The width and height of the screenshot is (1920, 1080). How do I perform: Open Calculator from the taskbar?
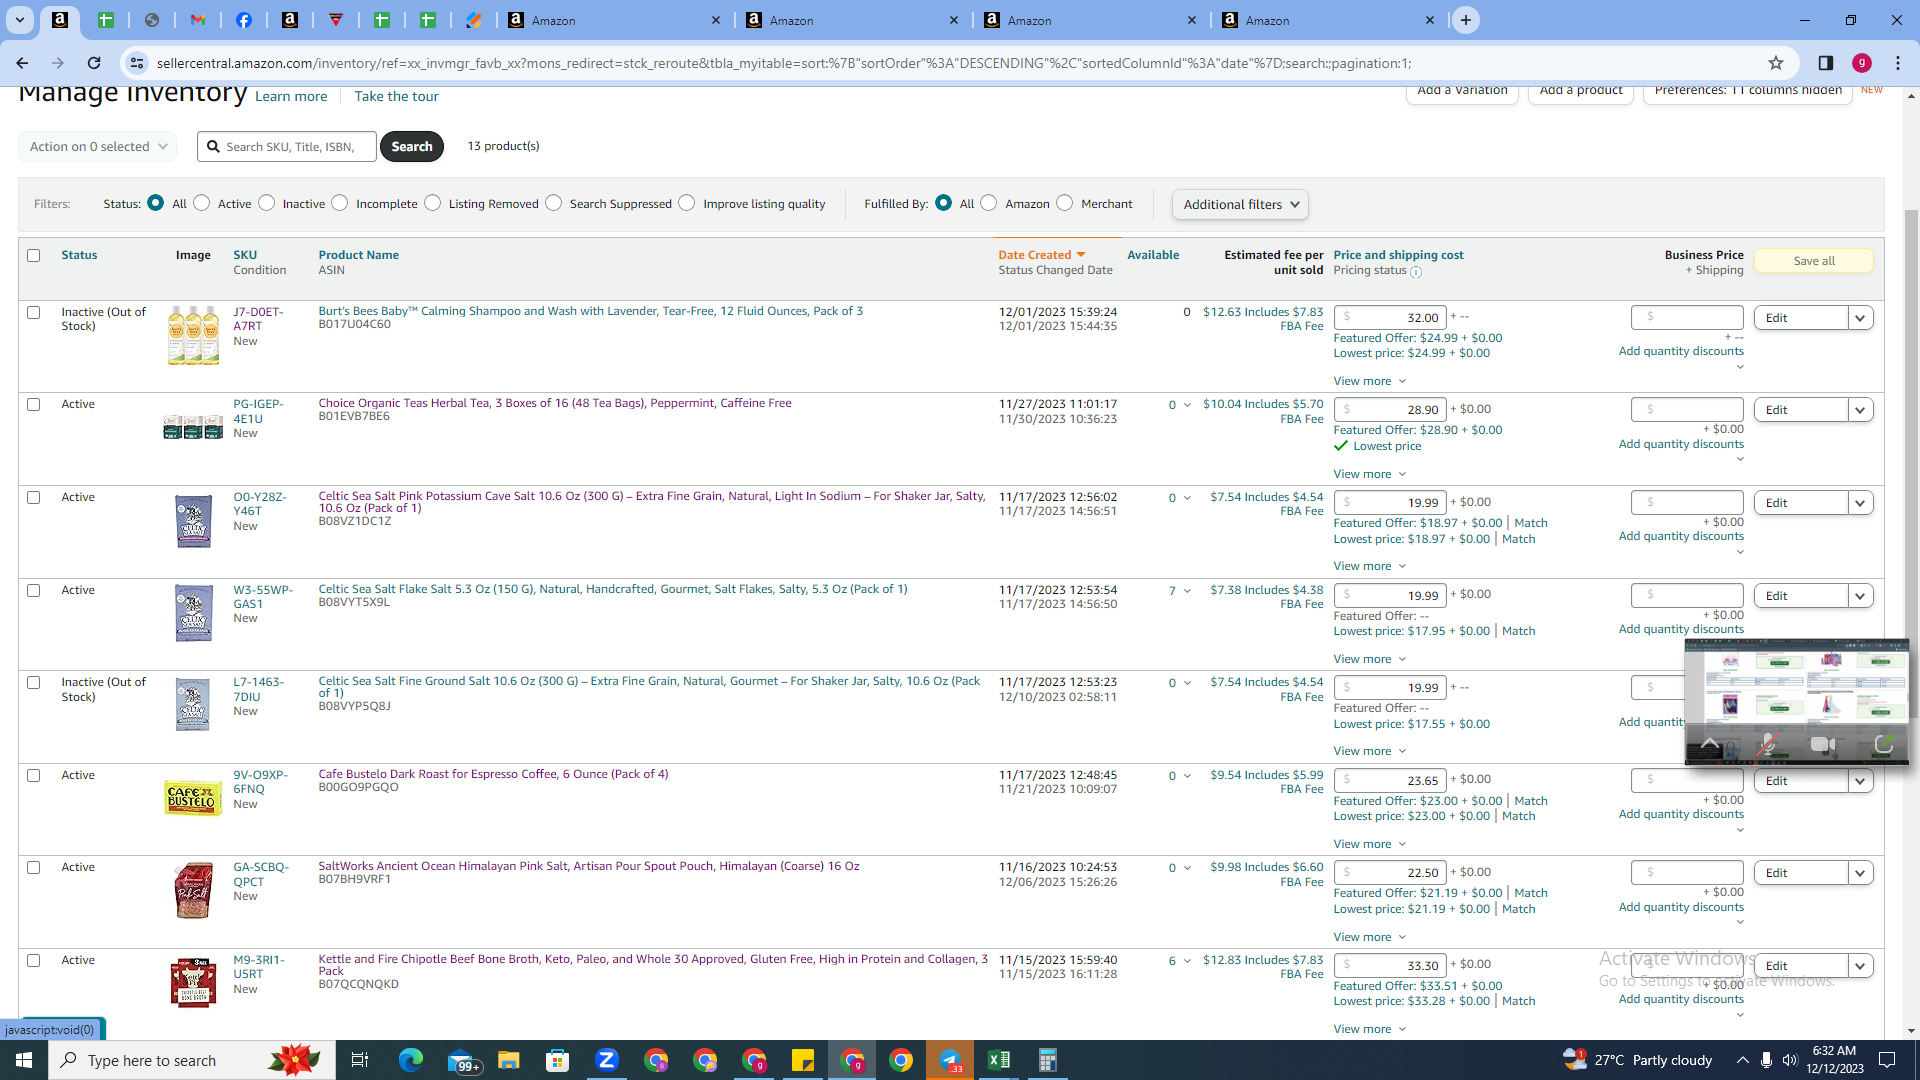1048,1060
